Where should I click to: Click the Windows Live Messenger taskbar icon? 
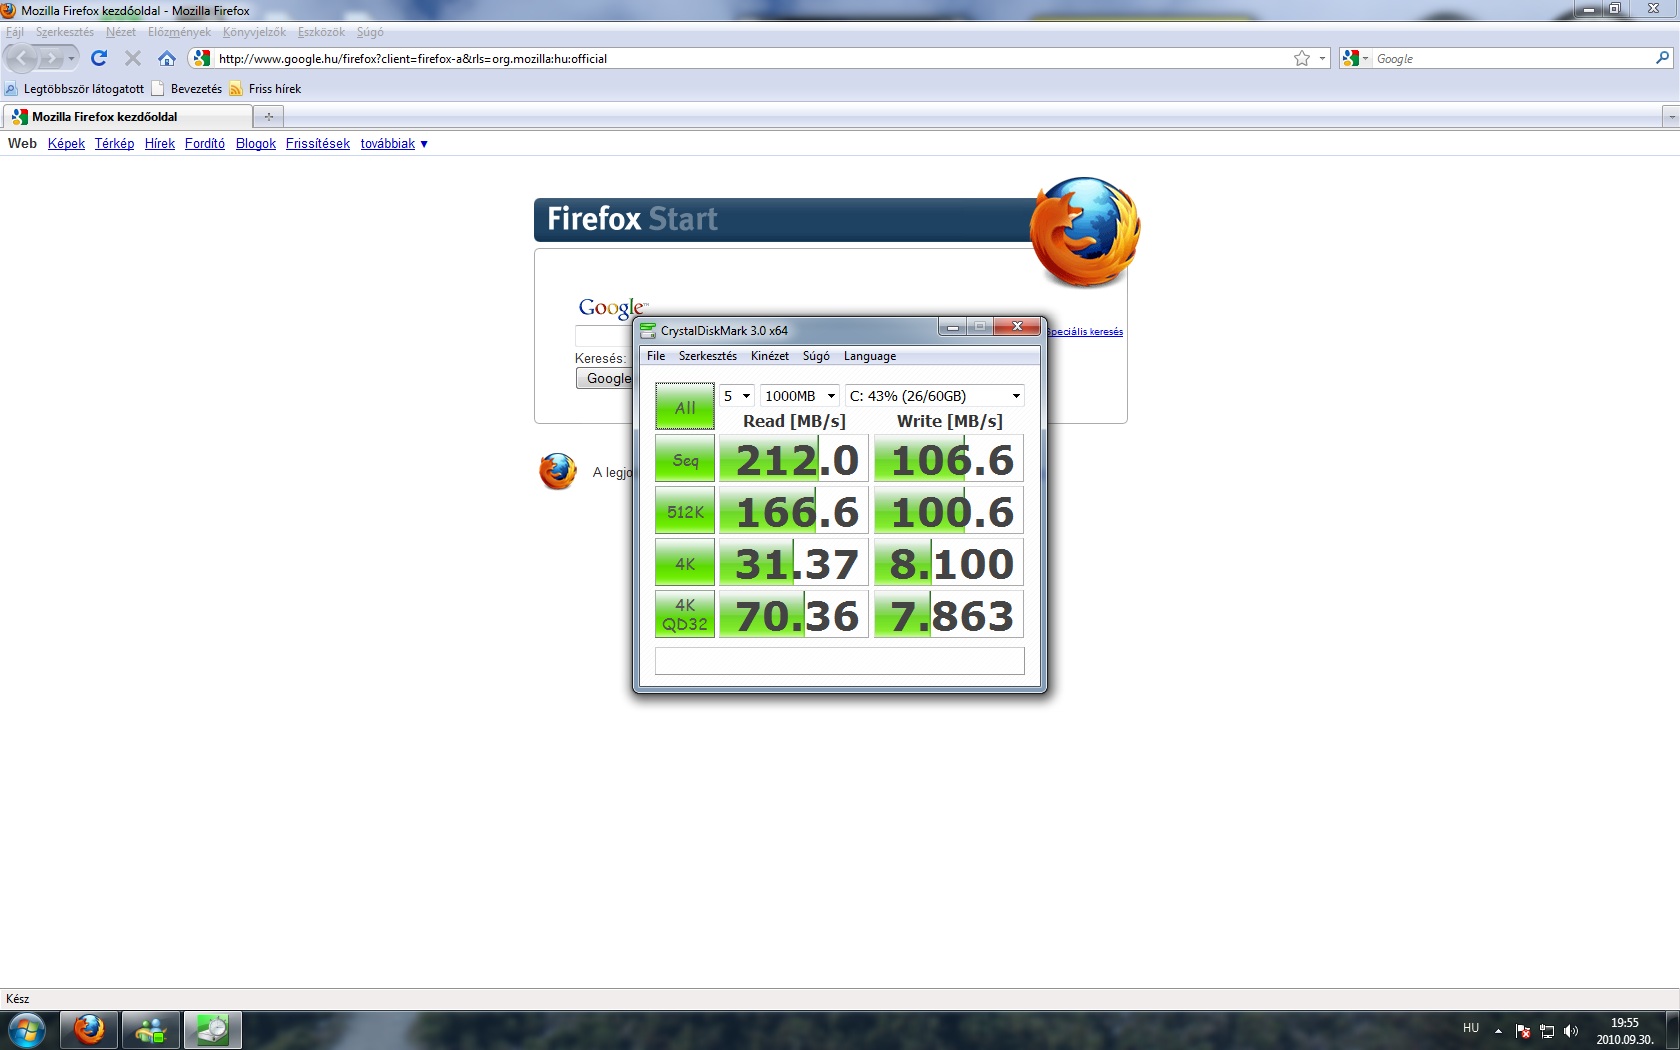pos(151,1030)
